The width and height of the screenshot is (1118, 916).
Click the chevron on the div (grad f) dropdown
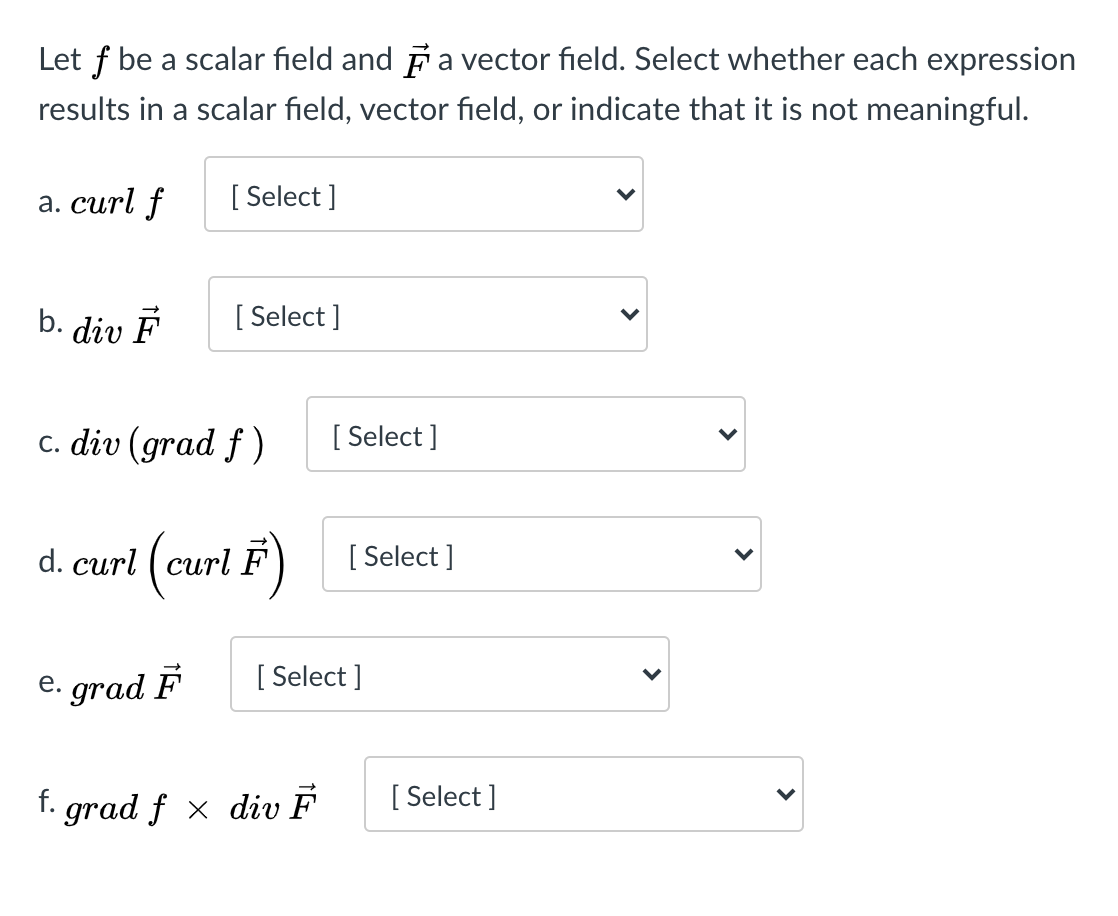[726, 433]
